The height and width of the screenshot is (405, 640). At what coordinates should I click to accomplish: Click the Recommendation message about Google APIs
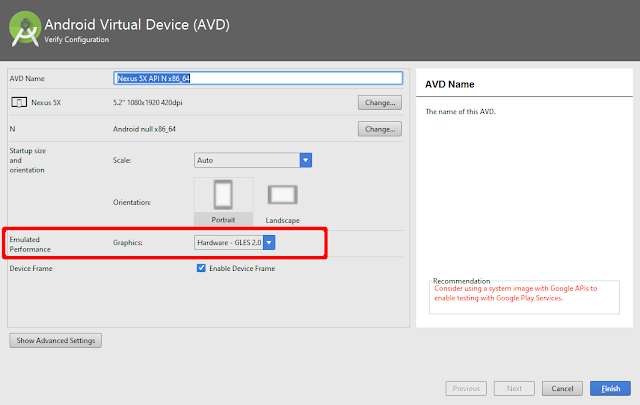coord(516,293)
